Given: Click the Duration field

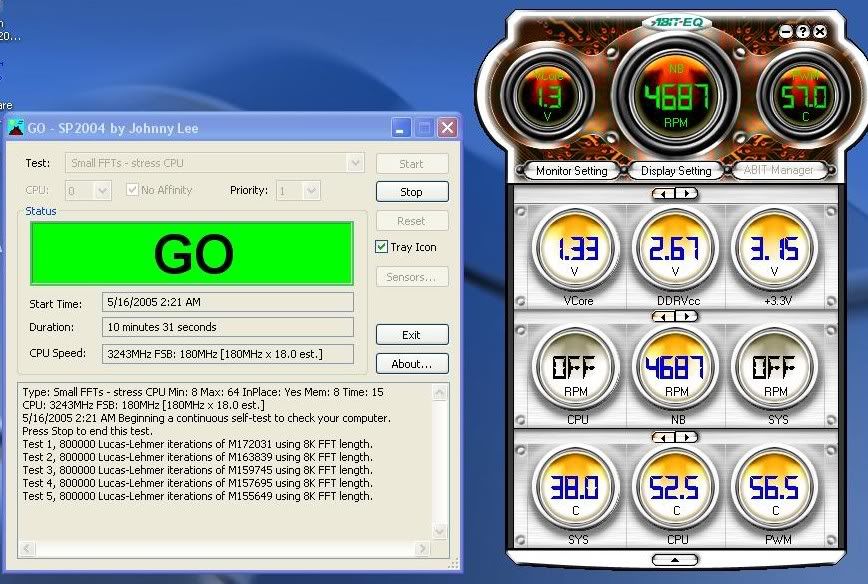Looking at the screenshot, I should pyautogui.click(x=228, y=327).
